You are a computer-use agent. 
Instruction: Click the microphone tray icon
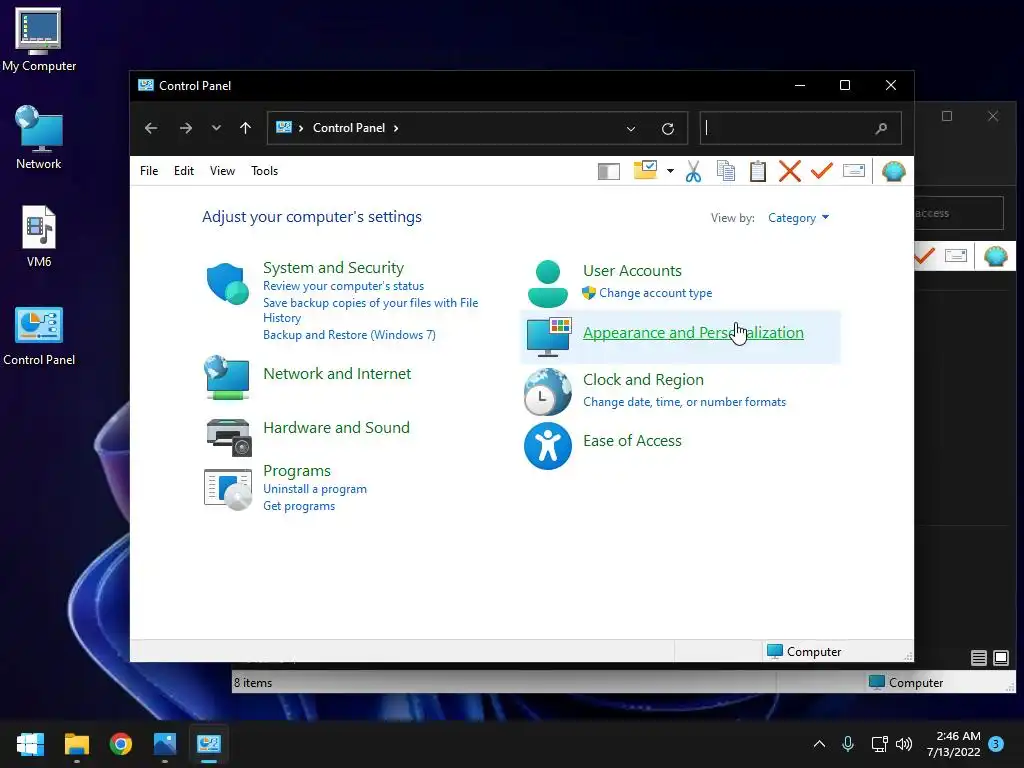[x=848, y=744]
